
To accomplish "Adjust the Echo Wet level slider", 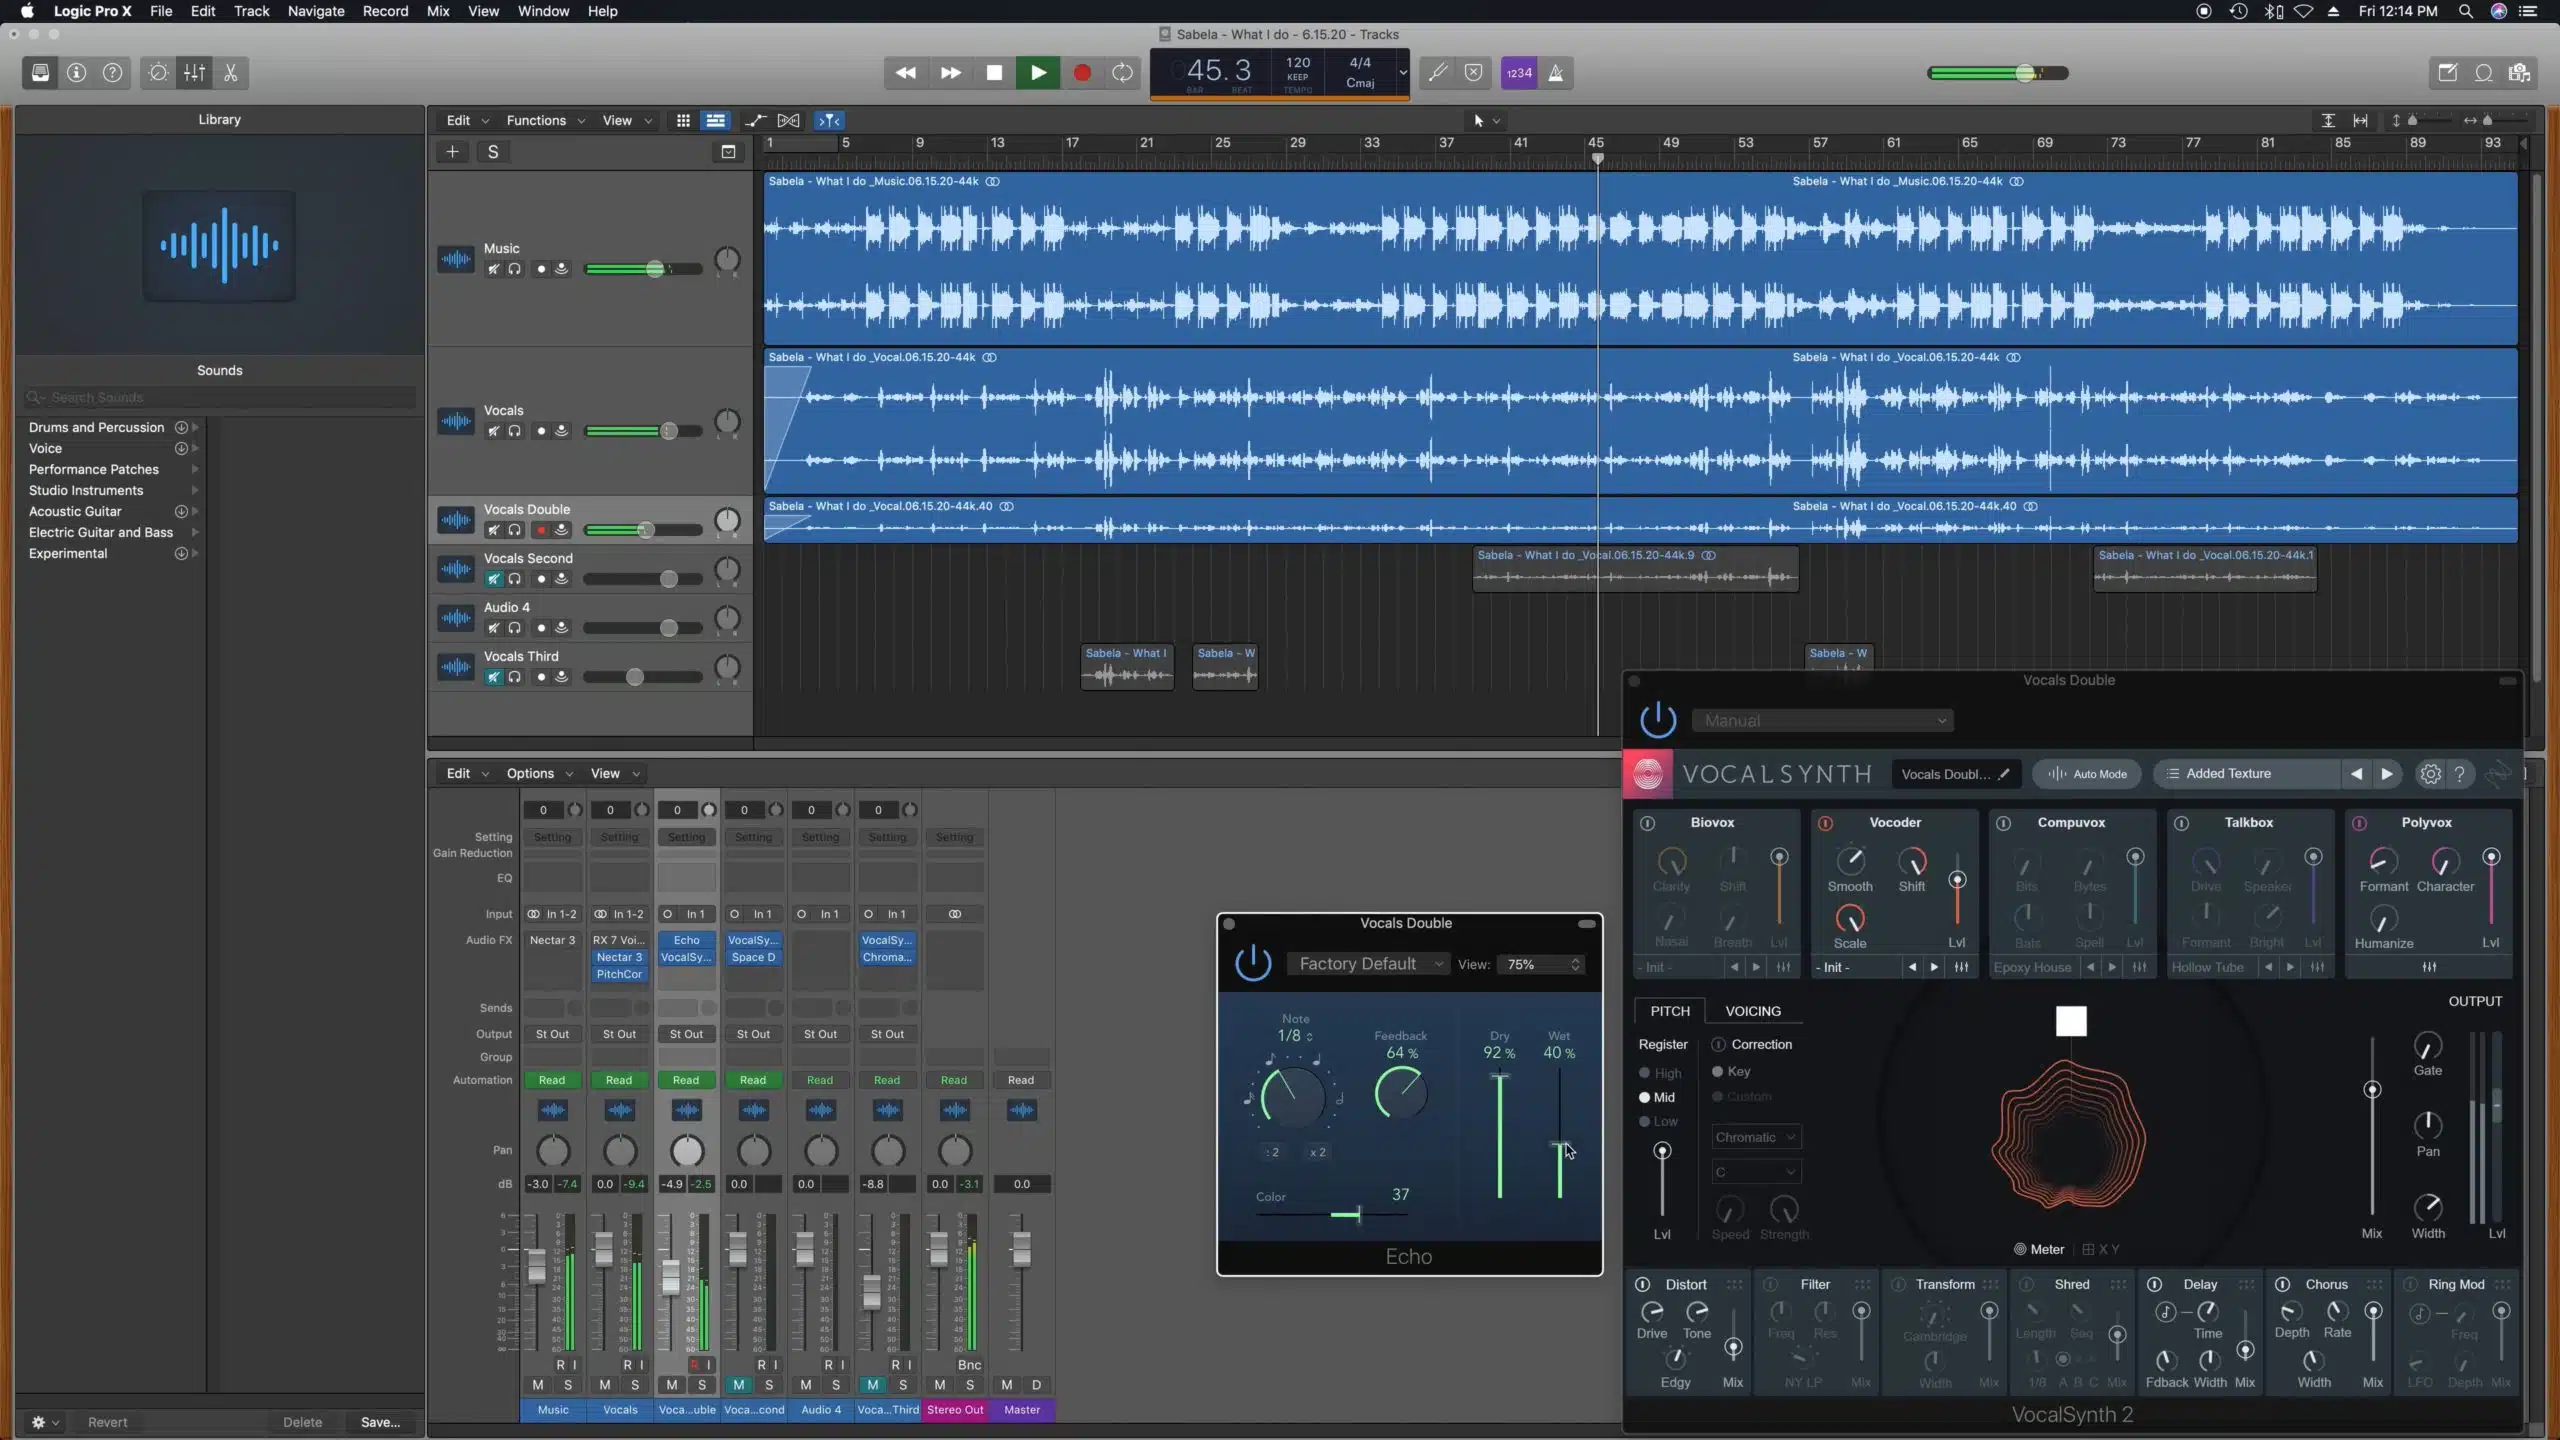I will tap(1560, 1144).
